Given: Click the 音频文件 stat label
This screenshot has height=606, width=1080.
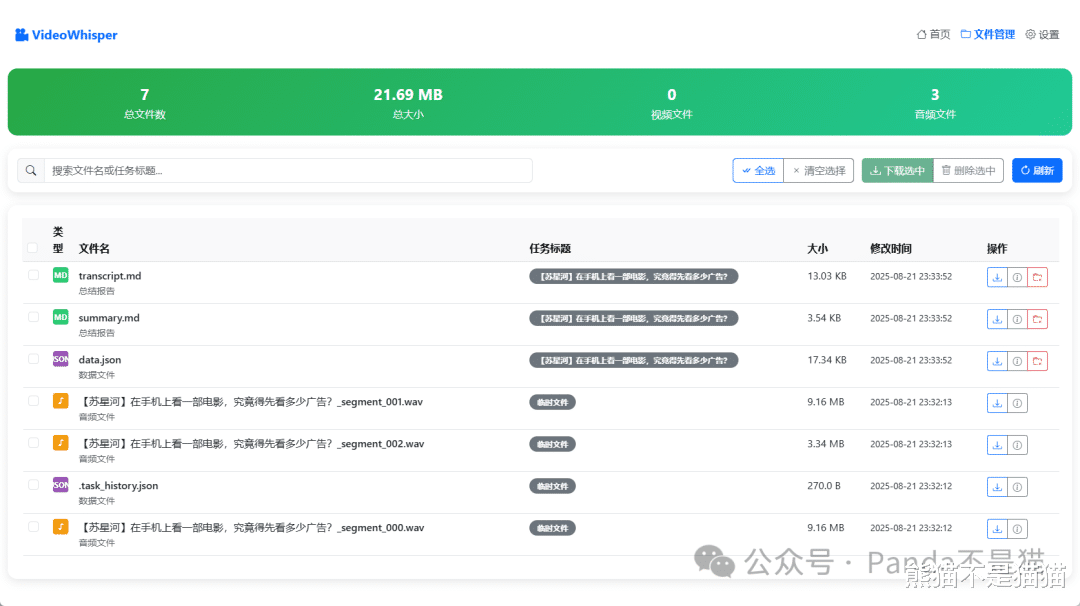Looking at the screenshot, I should coord(935,114).
